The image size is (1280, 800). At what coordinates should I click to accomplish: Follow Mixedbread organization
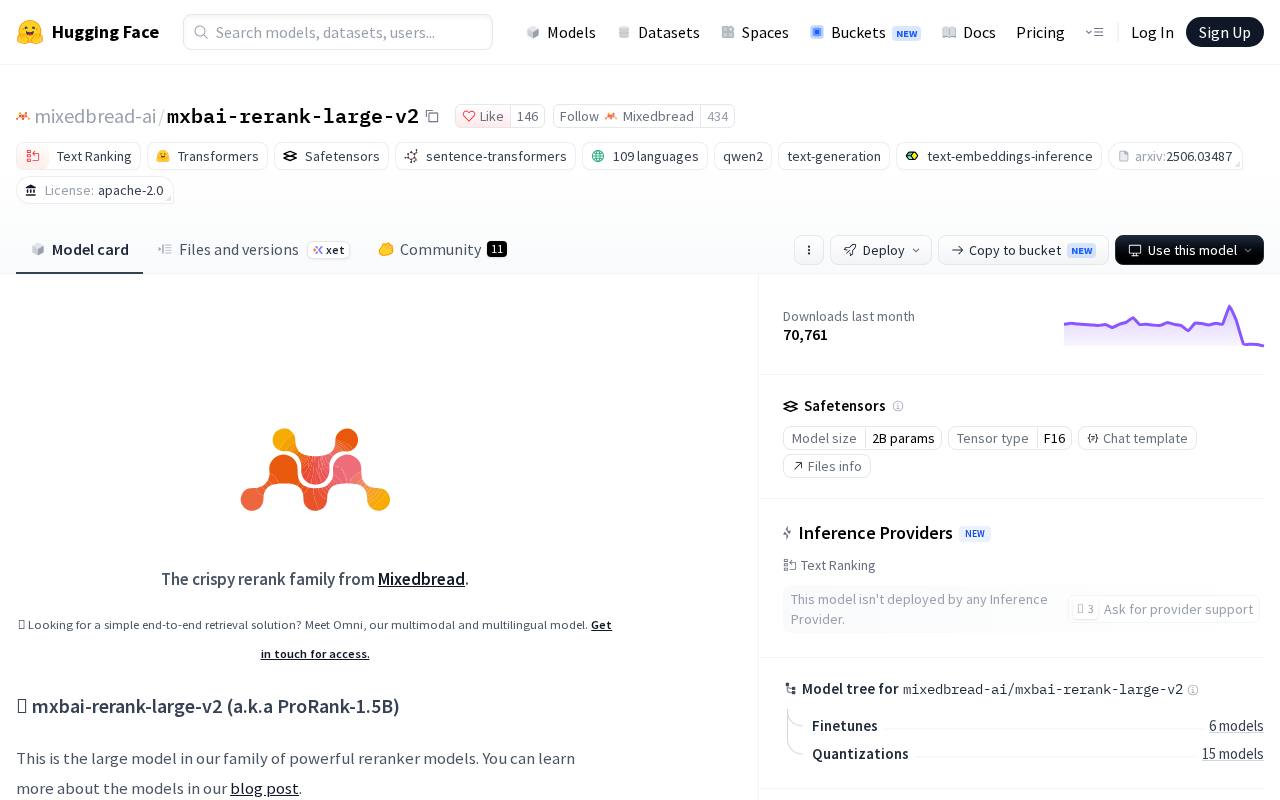tap(627, 116)
